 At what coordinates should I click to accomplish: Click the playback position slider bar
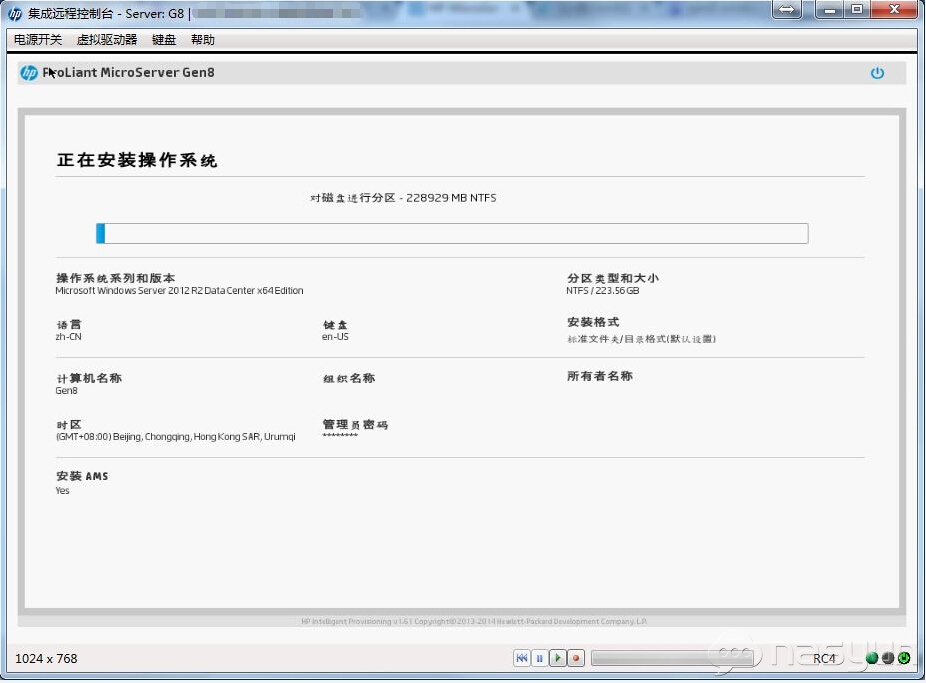click(x=672, y=658)
